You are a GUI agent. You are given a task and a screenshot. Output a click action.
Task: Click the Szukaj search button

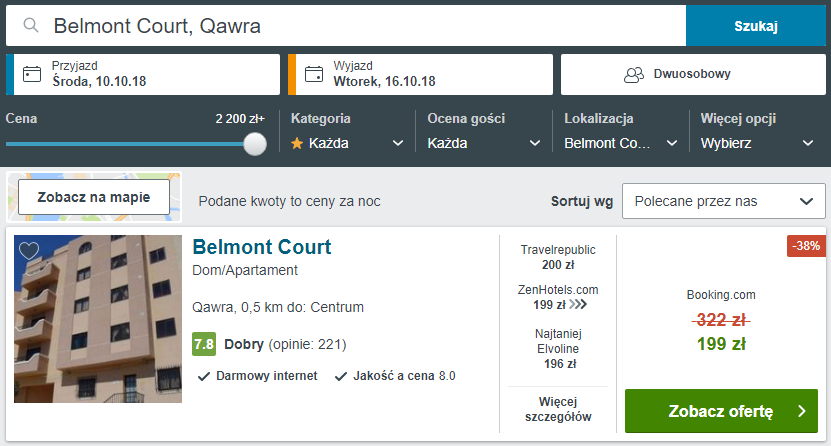[756, 26]
